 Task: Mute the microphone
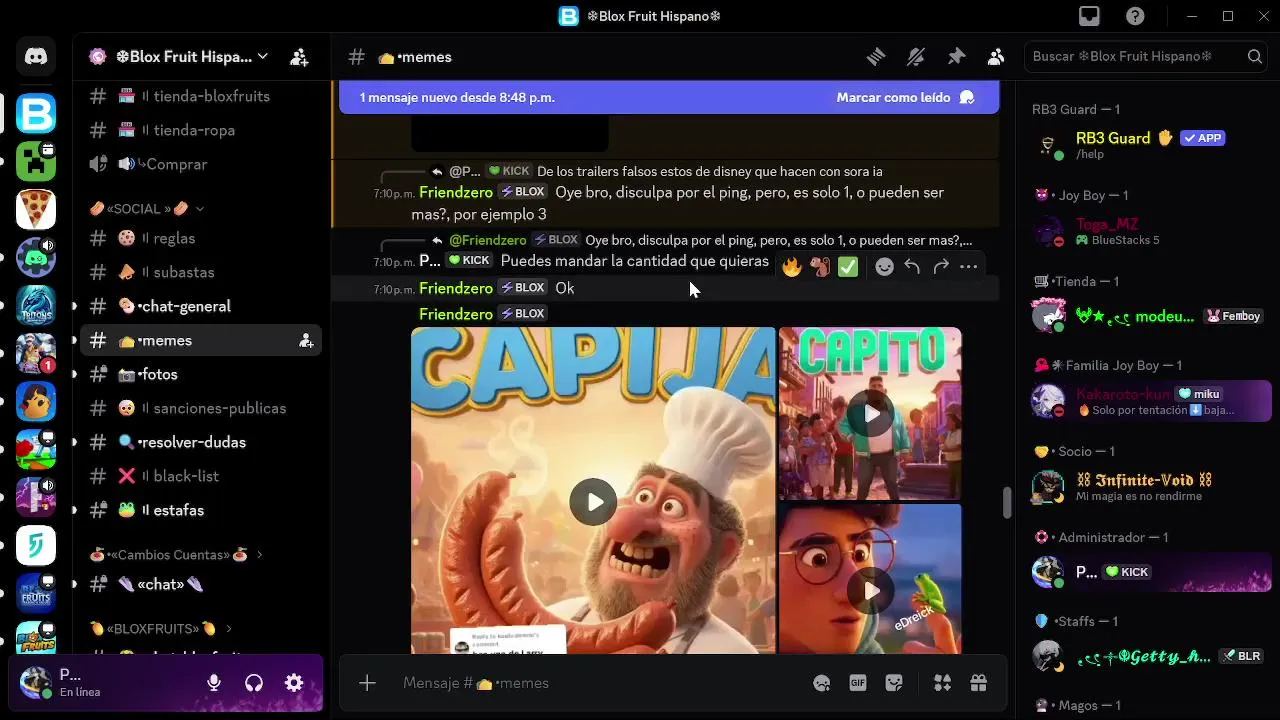click(x=214, y=683)
